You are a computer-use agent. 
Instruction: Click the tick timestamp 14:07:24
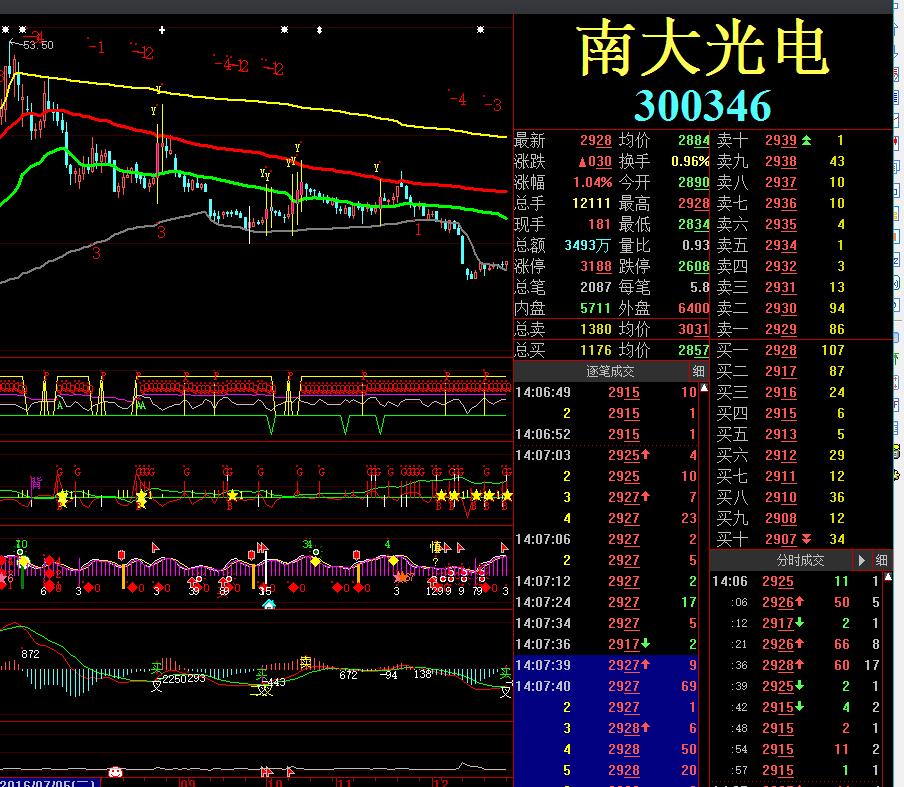click(x=543, y=603)
